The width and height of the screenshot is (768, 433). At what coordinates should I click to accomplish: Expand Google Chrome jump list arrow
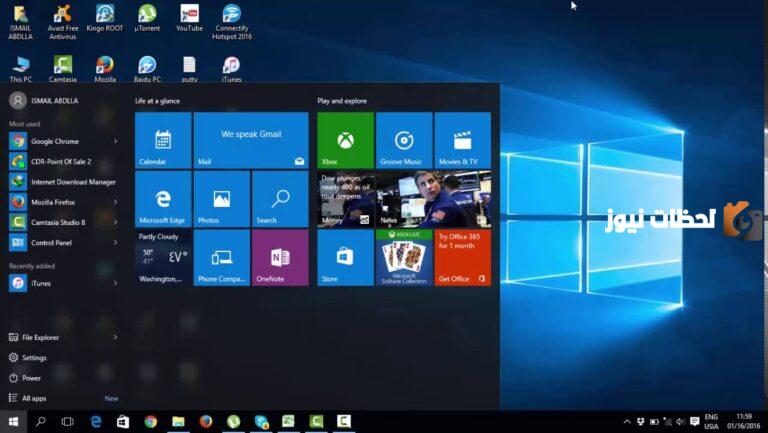[116, 141]
